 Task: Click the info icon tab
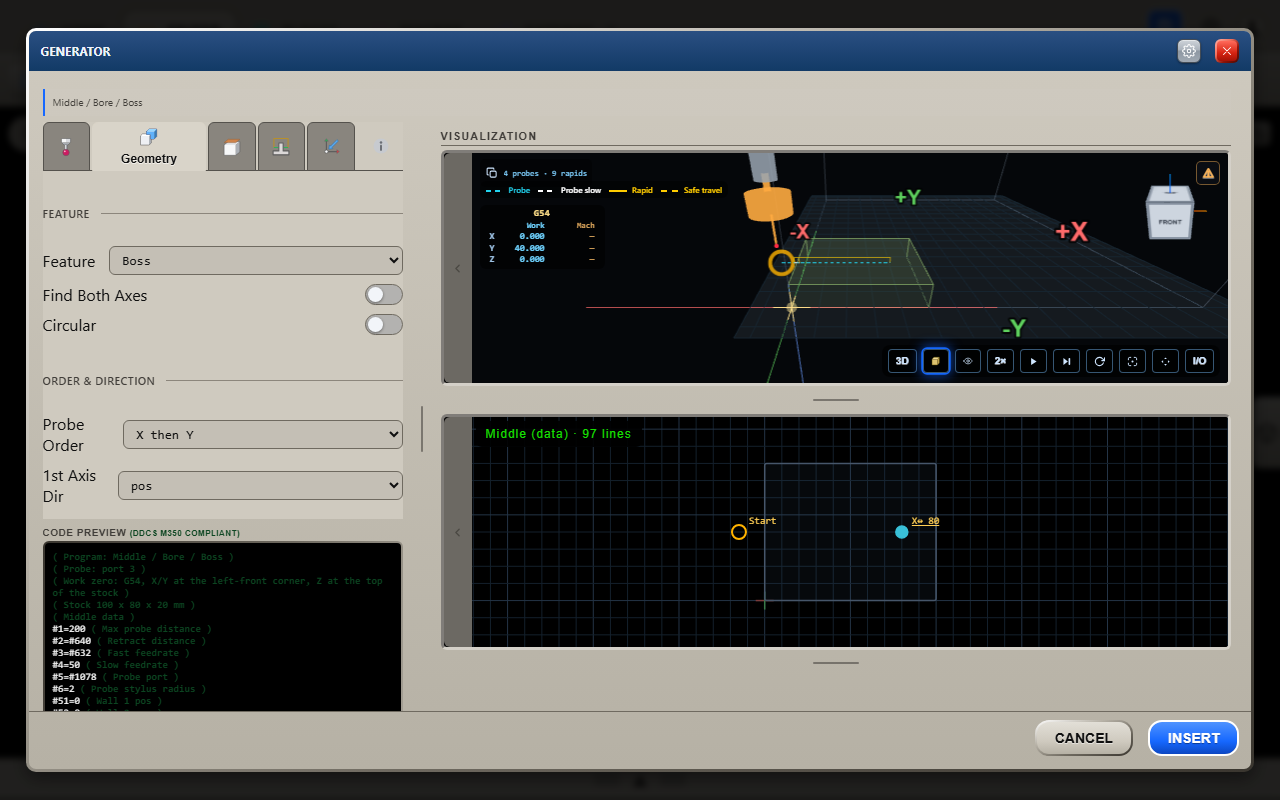(x=380, y=147)
